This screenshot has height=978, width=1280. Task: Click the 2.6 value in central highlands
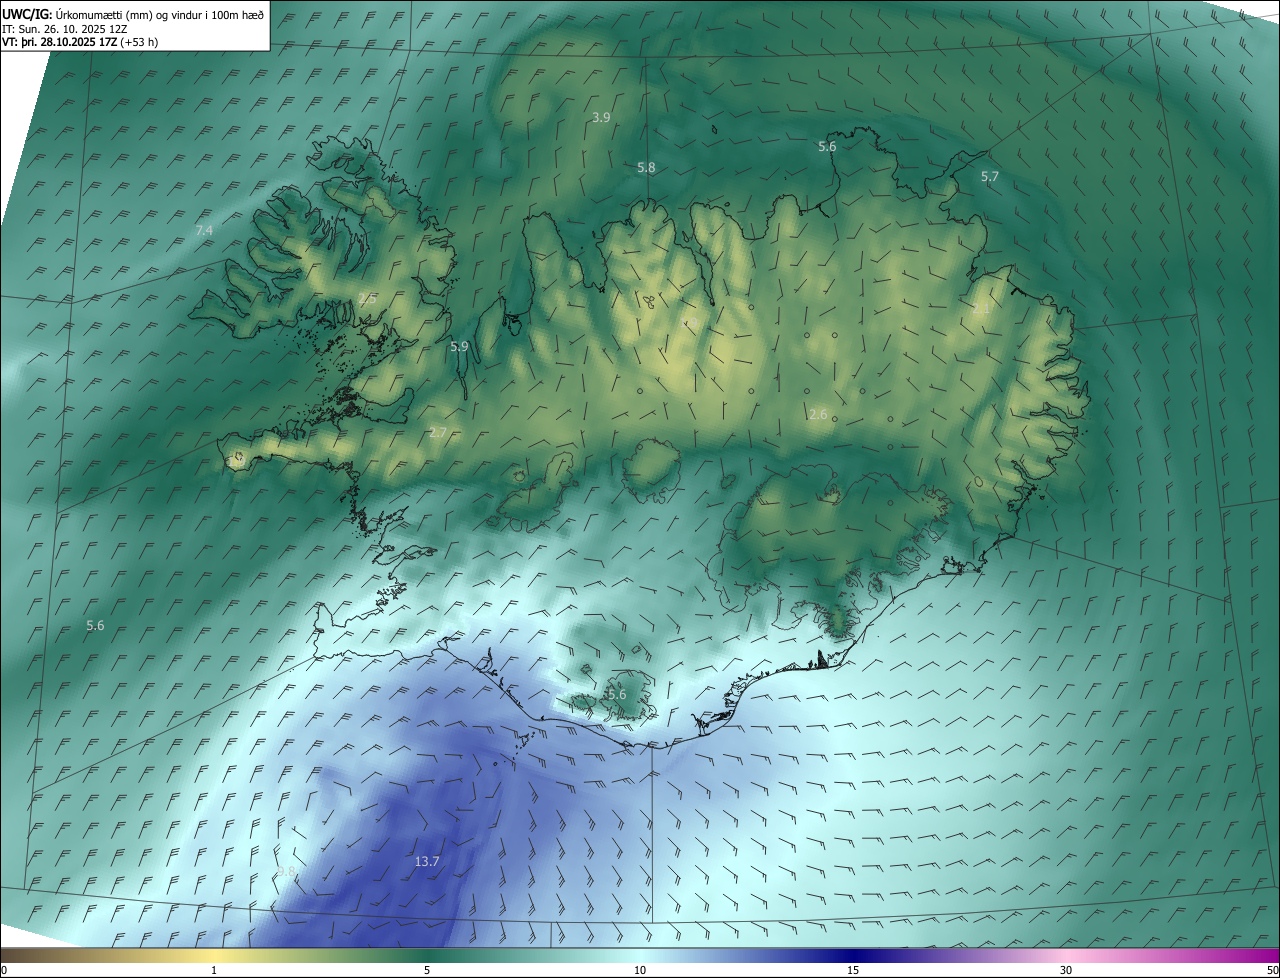(818, 414)
